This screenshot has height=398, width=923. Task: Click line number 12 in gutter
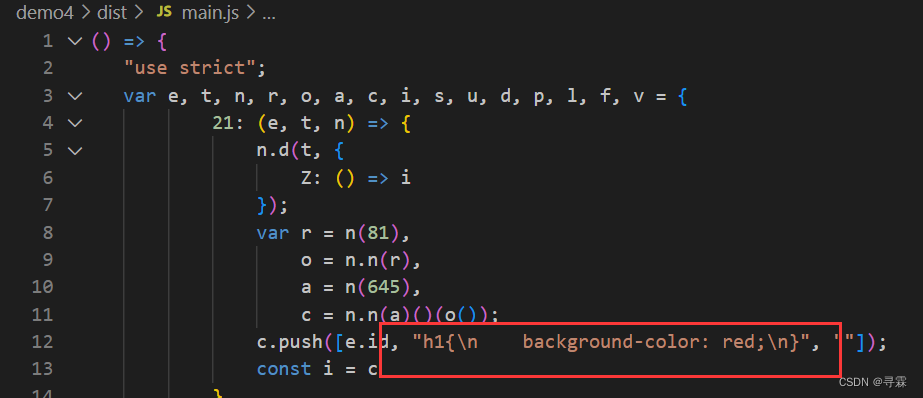pos(42,341)
